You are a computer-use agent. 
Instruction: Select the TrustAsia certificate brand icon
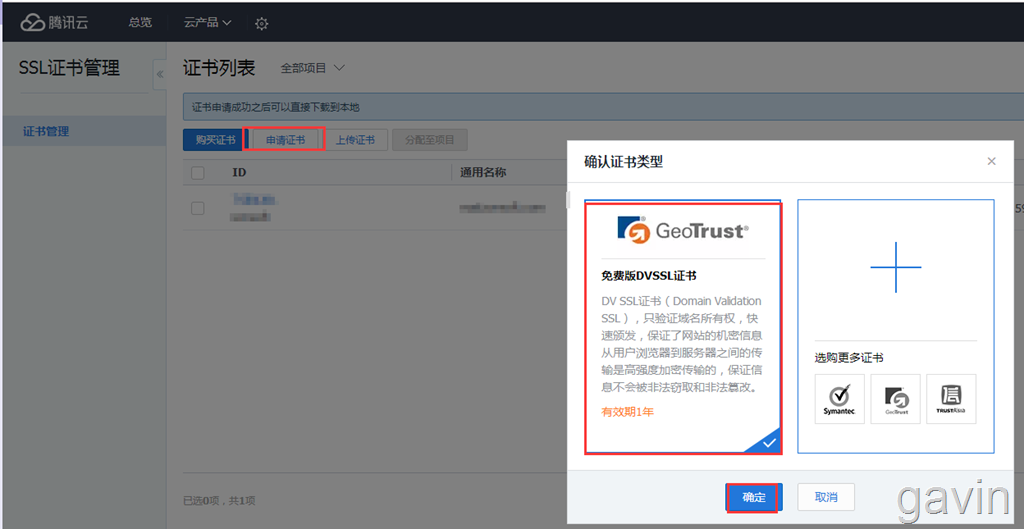(951, 398)
